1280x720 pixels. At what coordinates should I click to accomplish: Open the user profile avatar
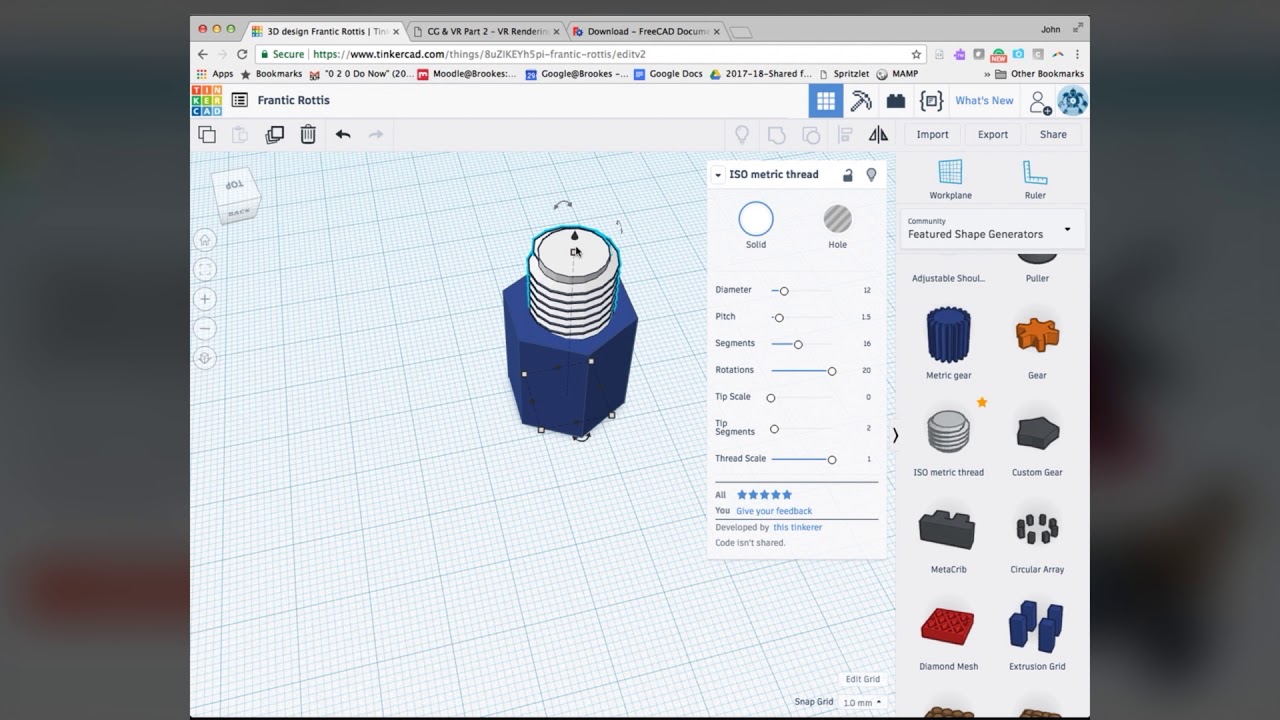click(x=1073, y=101)
